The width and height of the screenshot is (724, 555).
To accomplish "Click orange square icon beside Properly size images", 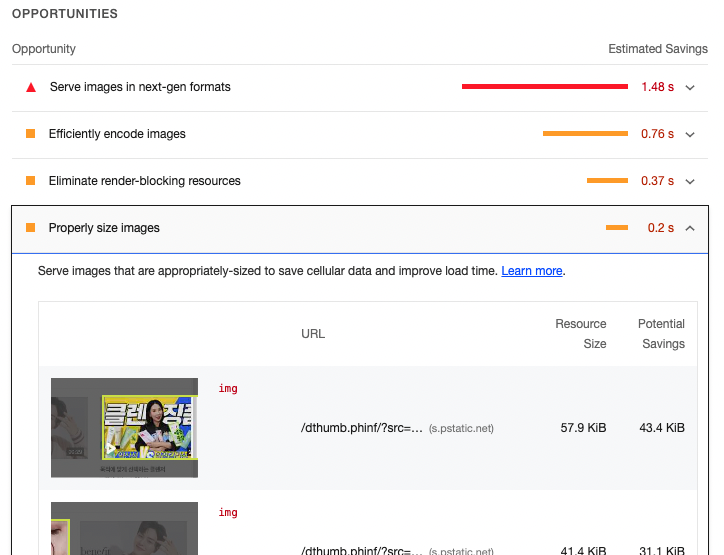I will 30,228.
